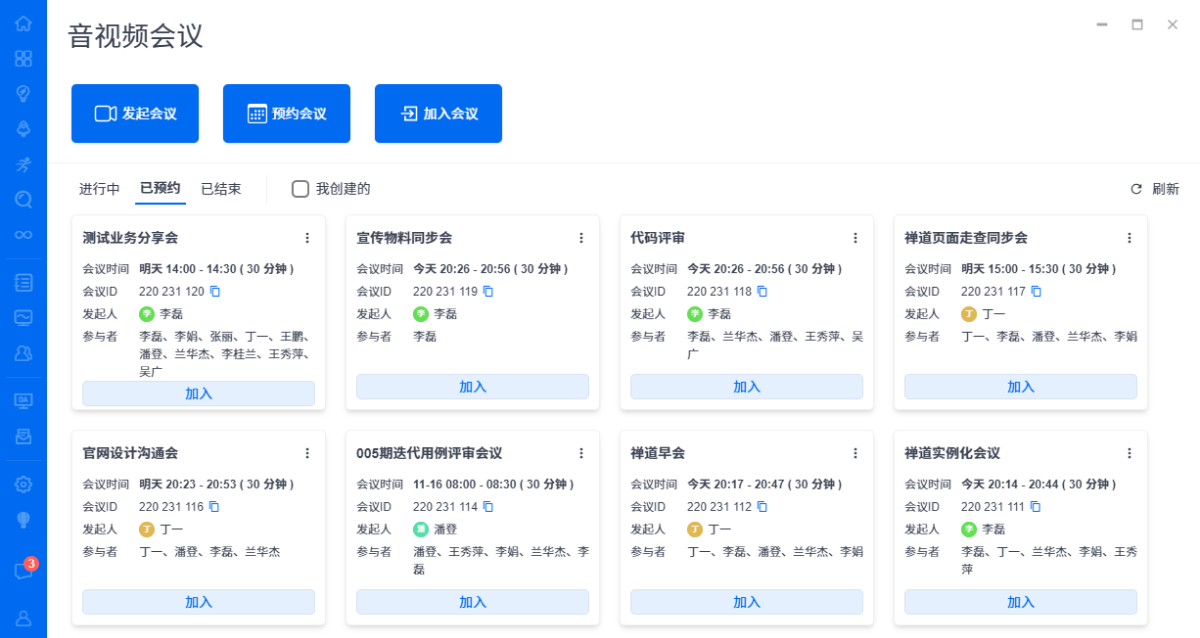
Task: Click the 预约会议 button
Action: (x=286, y=114)
